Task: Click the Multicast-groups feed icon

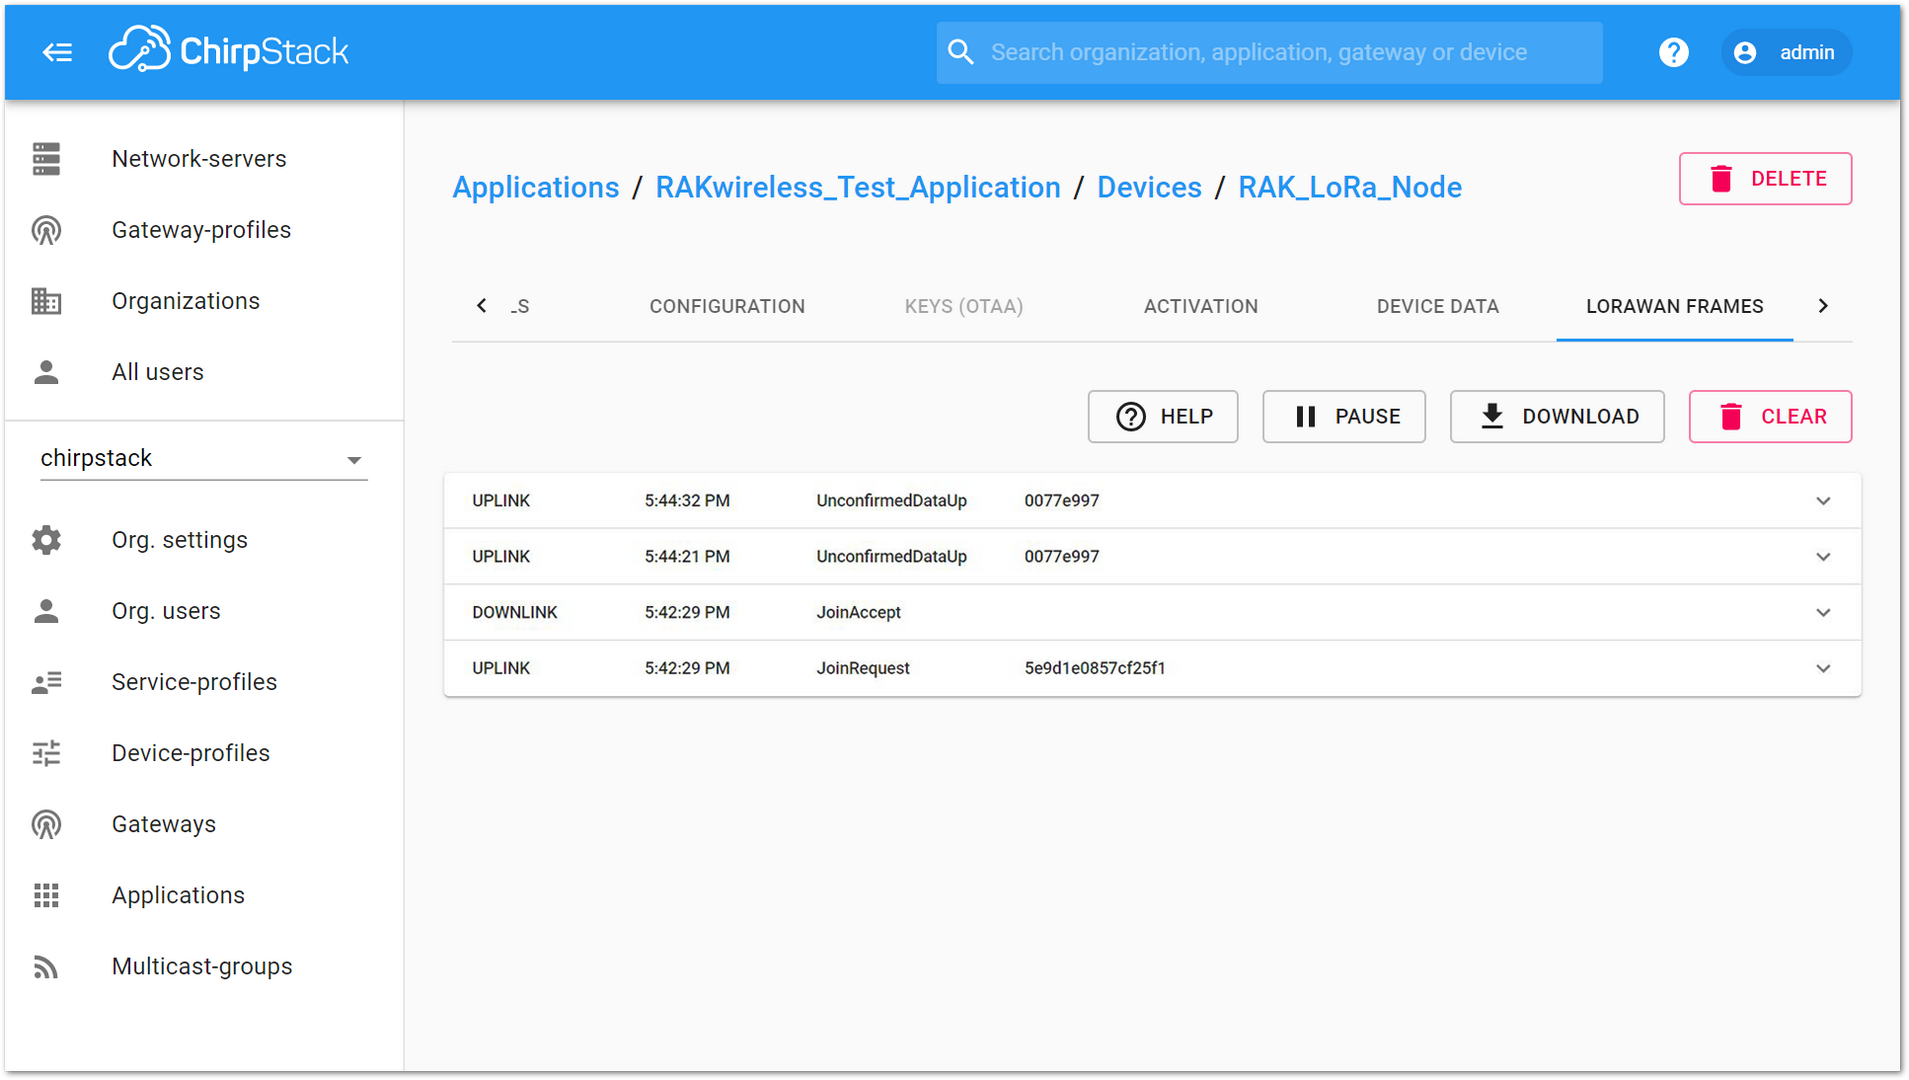Action: pos(46,966)
